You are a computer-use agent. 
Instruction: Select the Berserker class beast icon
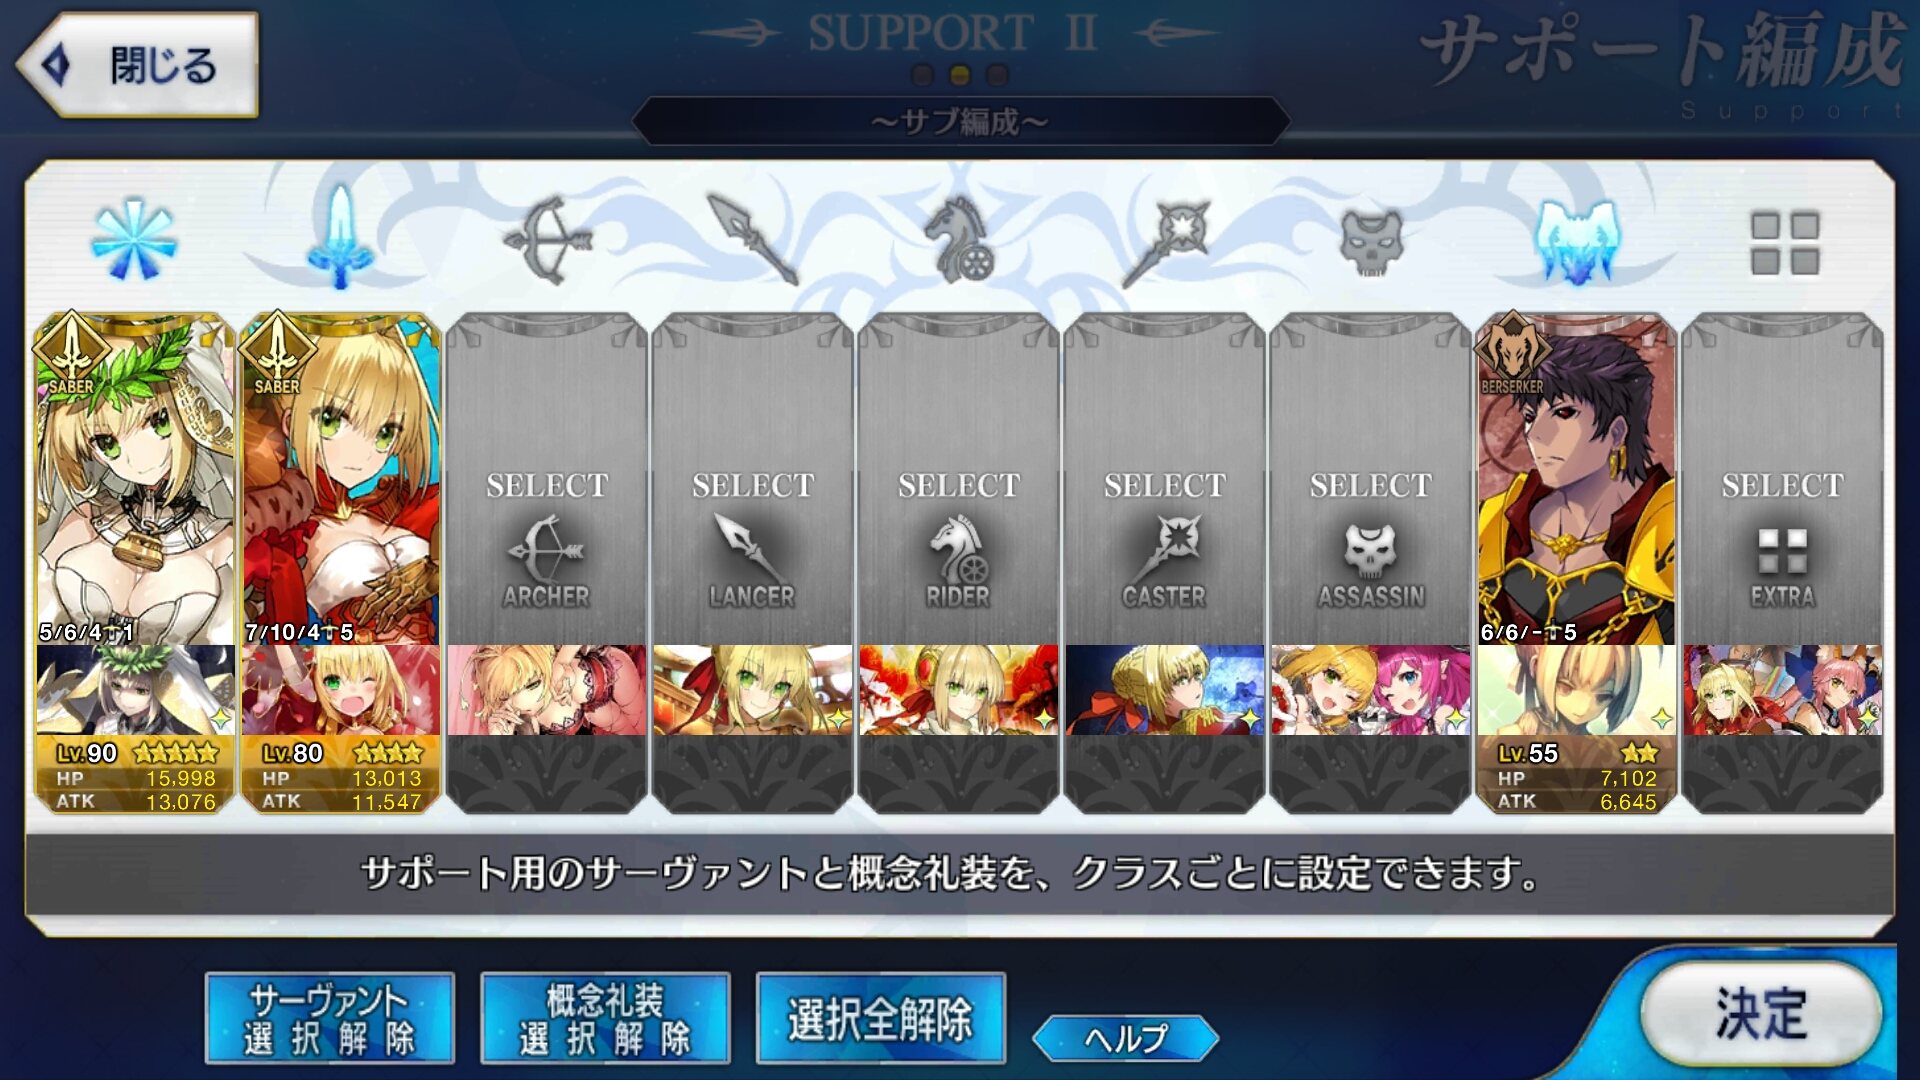point(1577,240)
